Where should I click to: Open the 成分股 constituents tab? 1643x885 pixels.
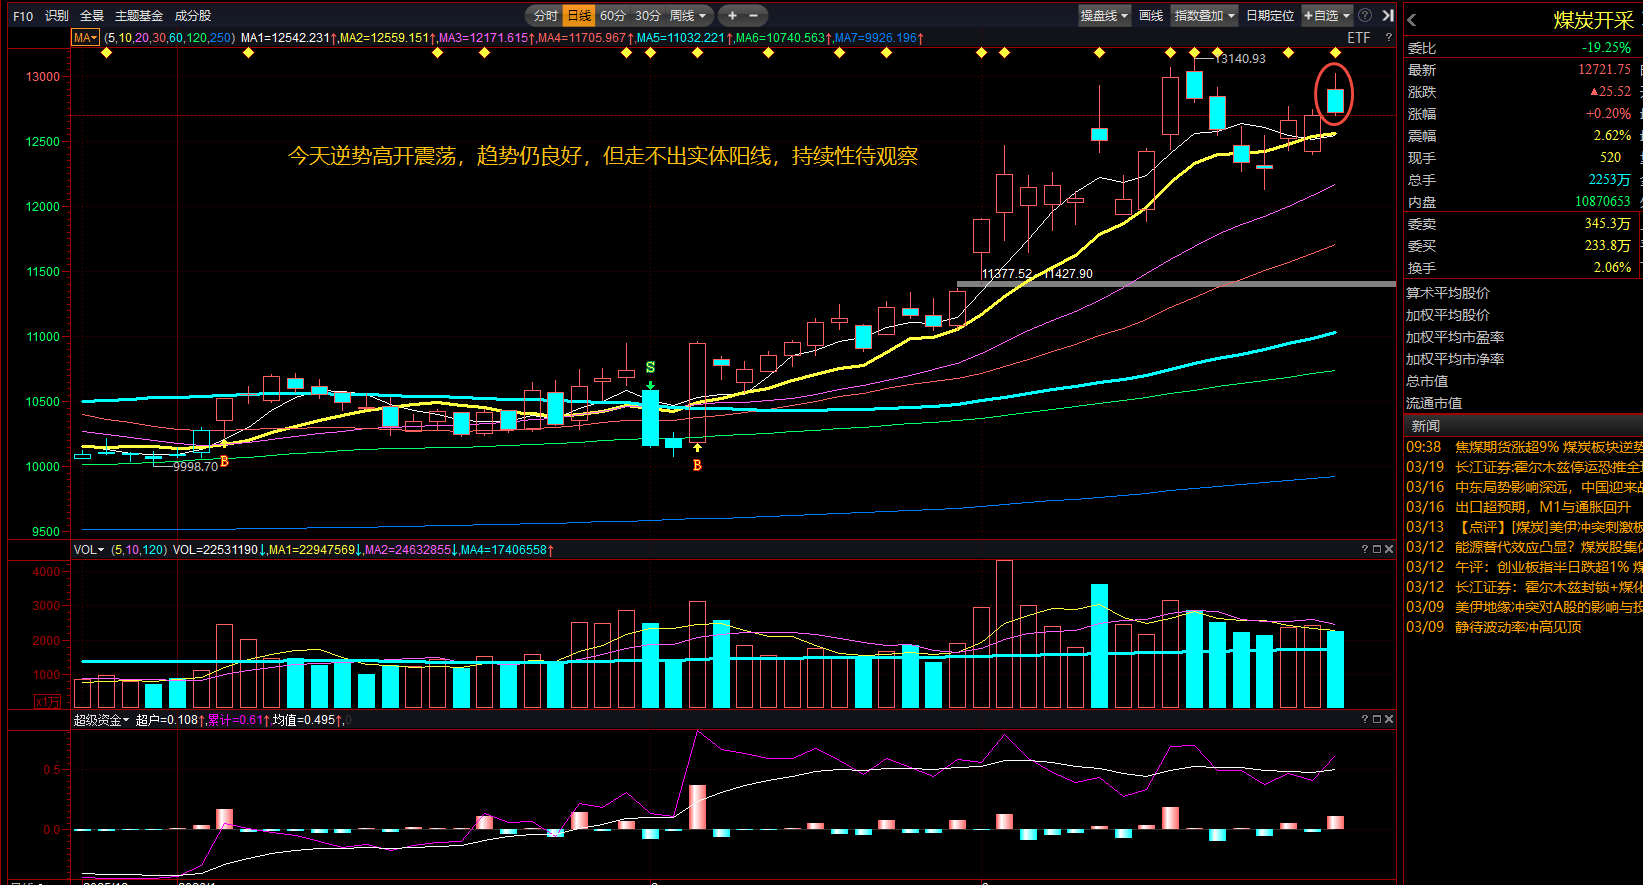coord(193,15)
